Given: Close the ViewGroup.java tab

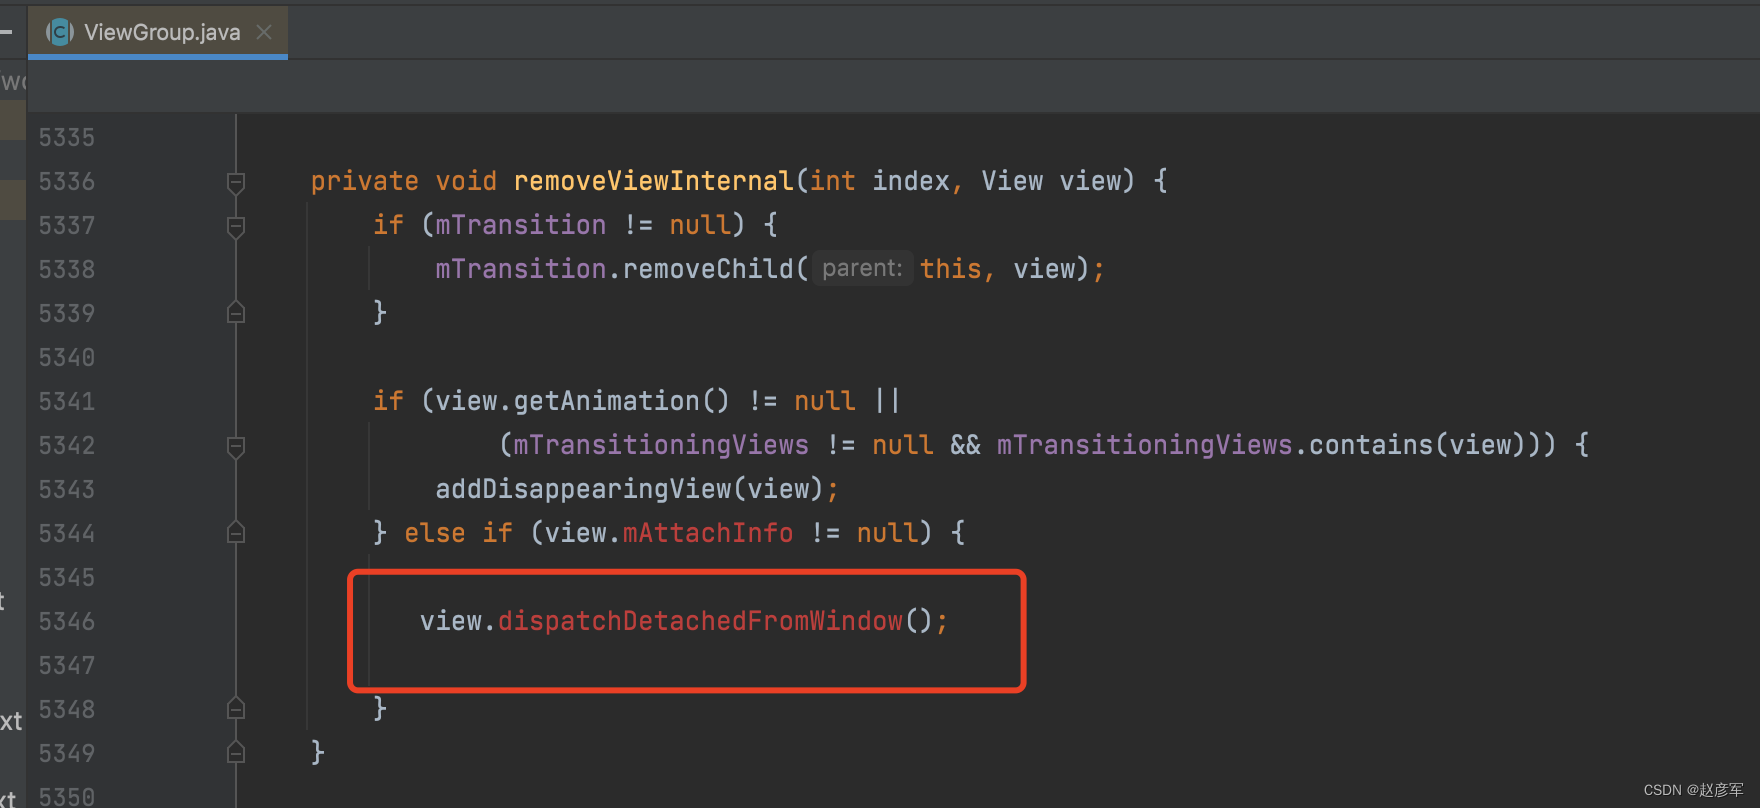Looking at the screenshot, I should (x=264, y=32).
